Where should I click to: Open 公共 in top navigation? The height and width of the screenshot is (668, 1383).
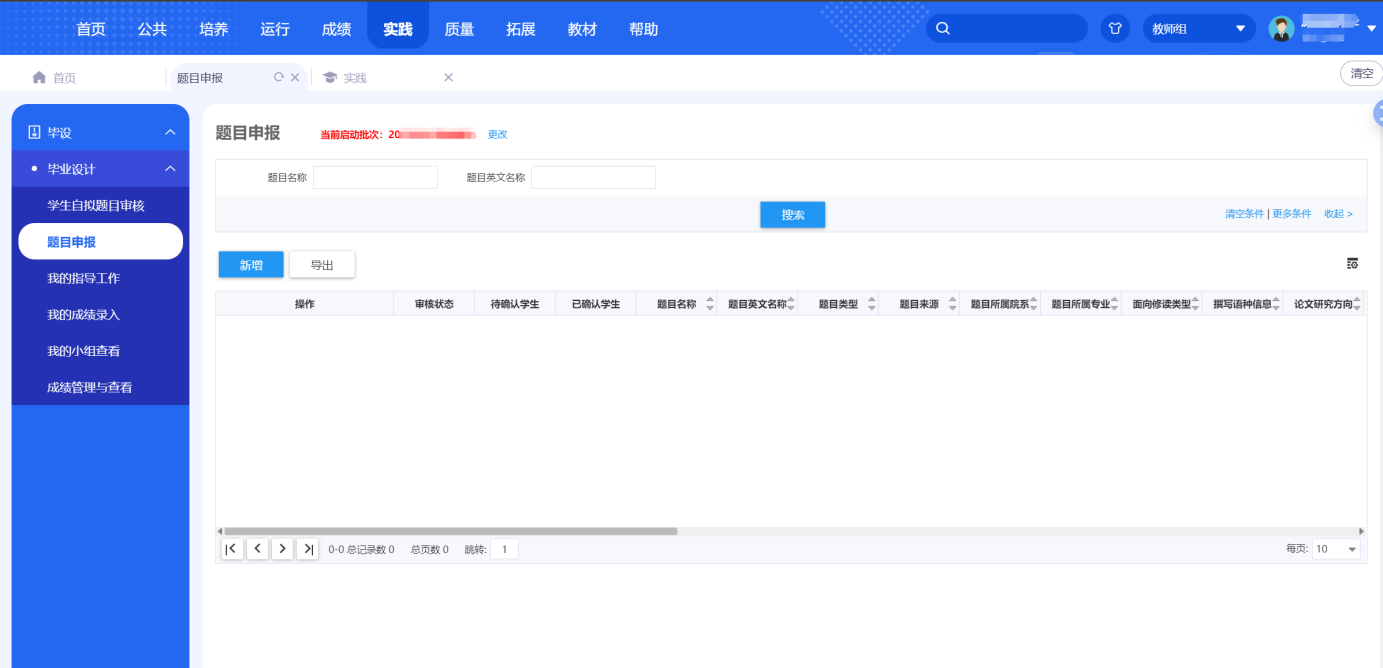pyautogui.click(x=152, y=29)
